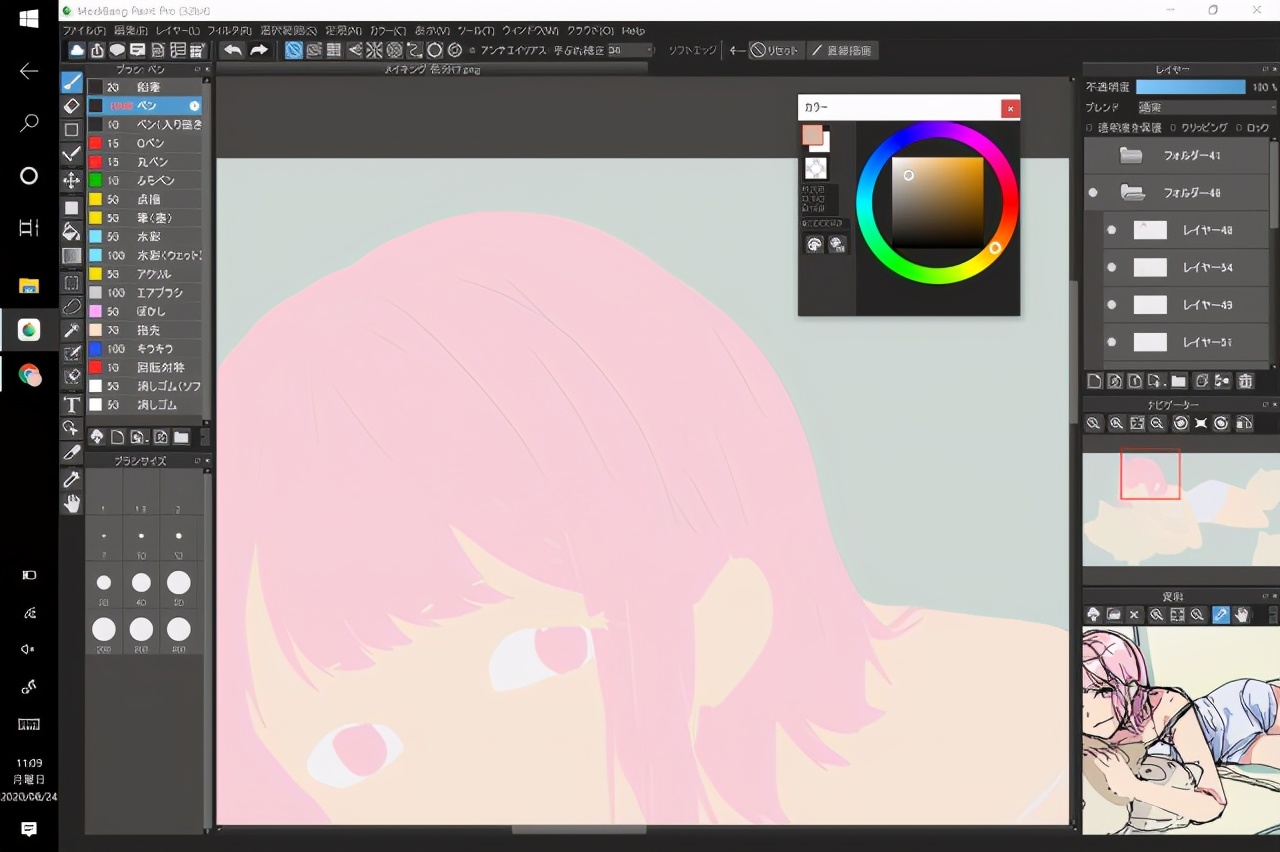Open the Help menu

point(633,31)
